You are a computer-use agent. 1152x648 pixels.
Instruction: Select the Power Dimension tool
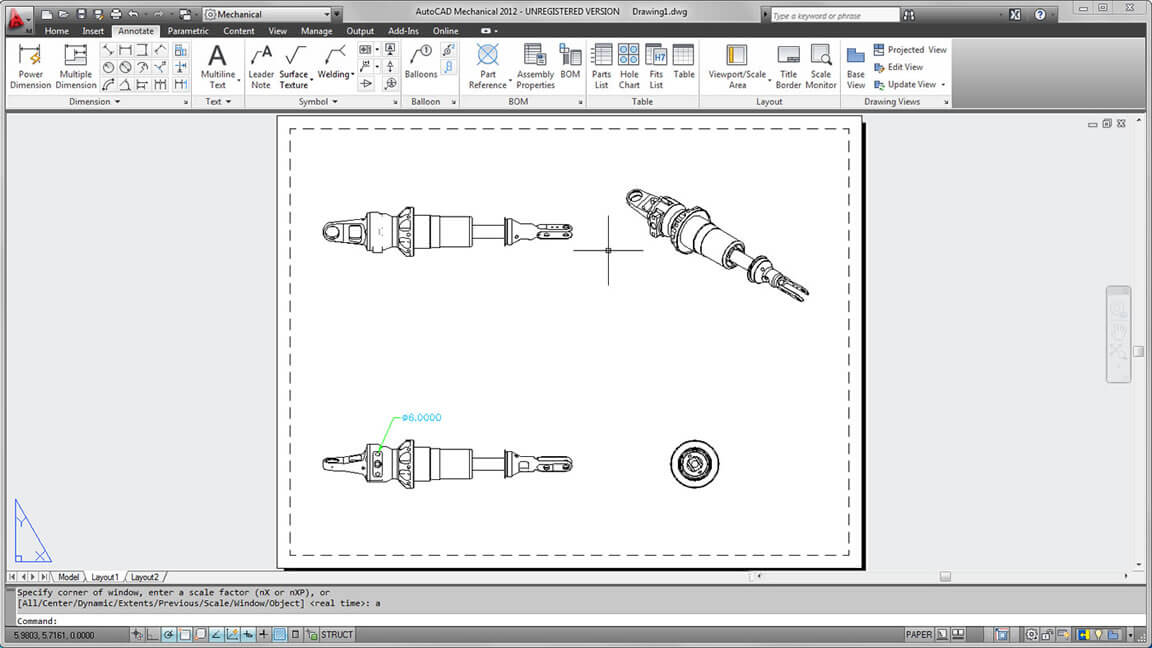pyautogui.click(x=30, y=66)
